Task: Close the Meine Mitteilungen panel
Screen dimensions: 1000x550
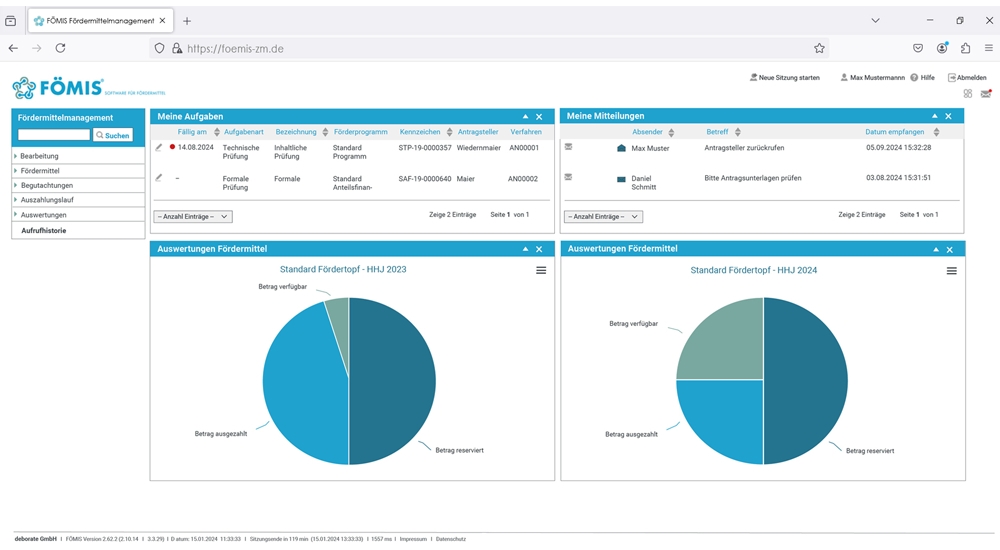Action: [x=948, y=116]
